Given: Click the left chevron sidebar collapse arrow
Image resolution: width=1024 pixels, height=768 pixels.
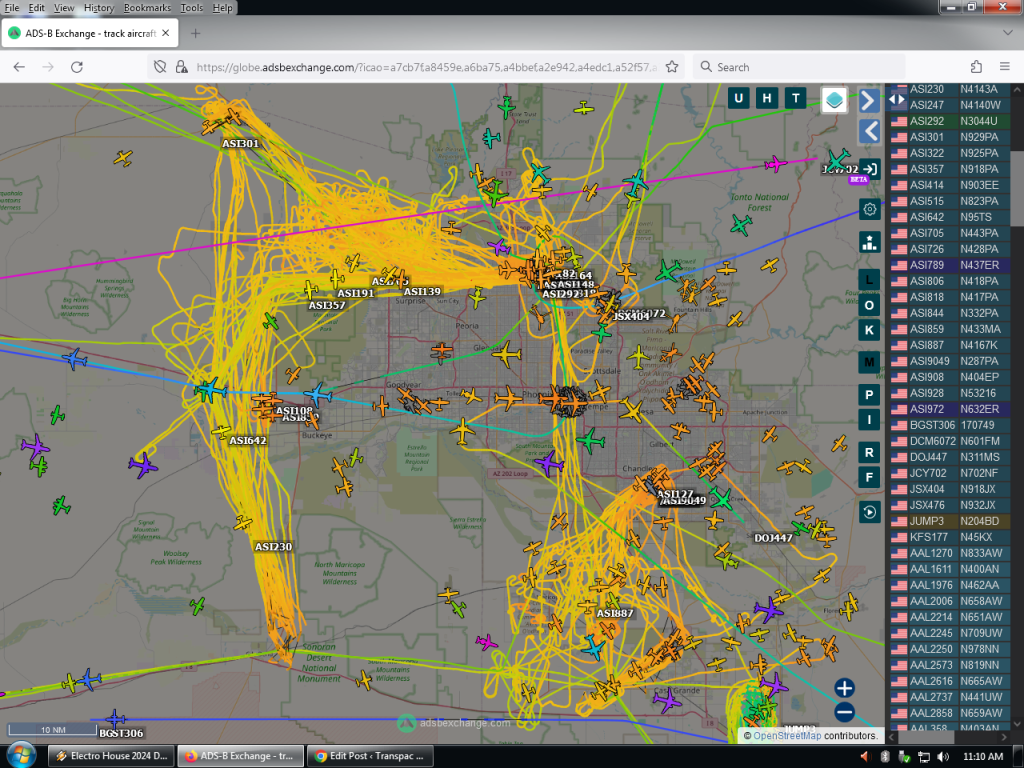Looking at the screenshot, I should tap(869, 131).
